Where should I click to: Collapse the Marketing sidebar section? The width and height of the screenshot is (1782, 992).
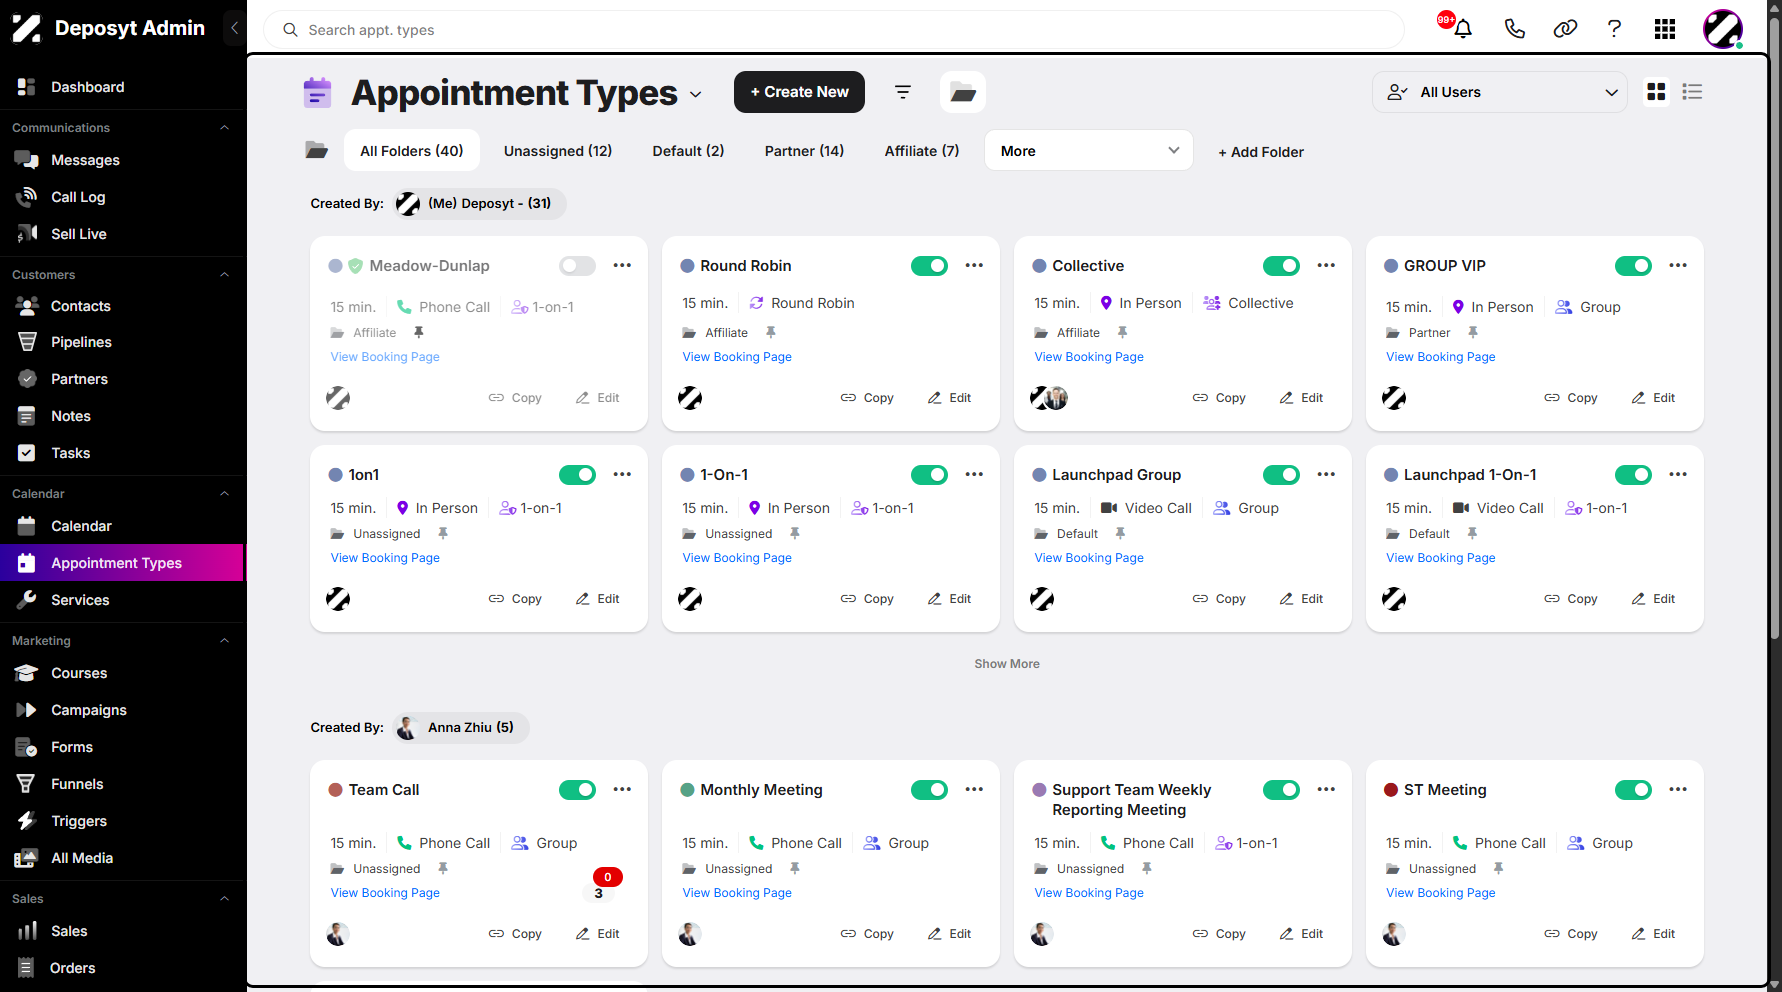coord(224,641)
